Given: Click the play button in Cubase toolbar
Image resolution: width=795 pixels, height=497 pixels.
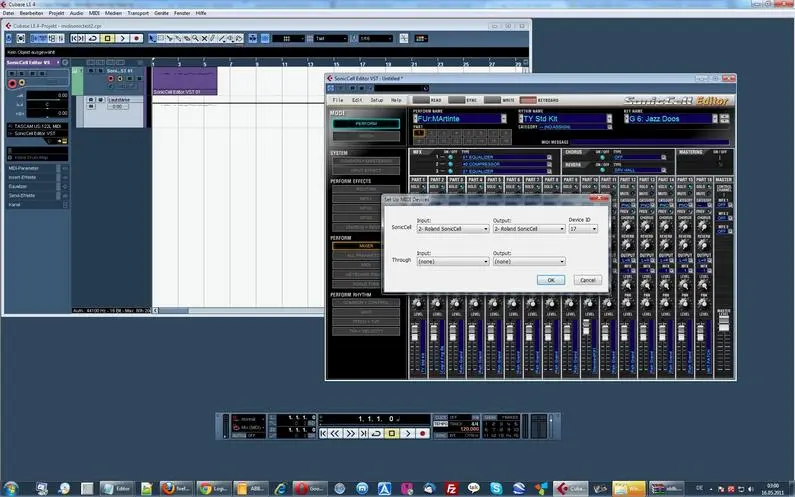Looking at the screenshot, I should [122, 39].
